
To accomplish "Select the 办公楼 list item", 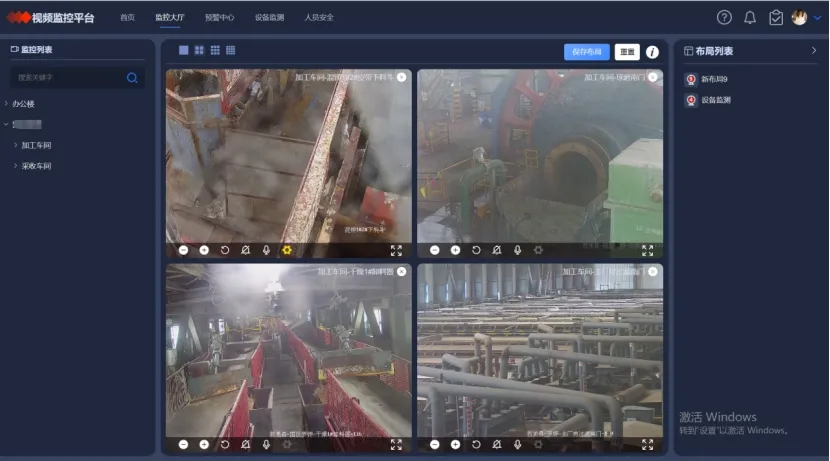I will pos(23,104).
